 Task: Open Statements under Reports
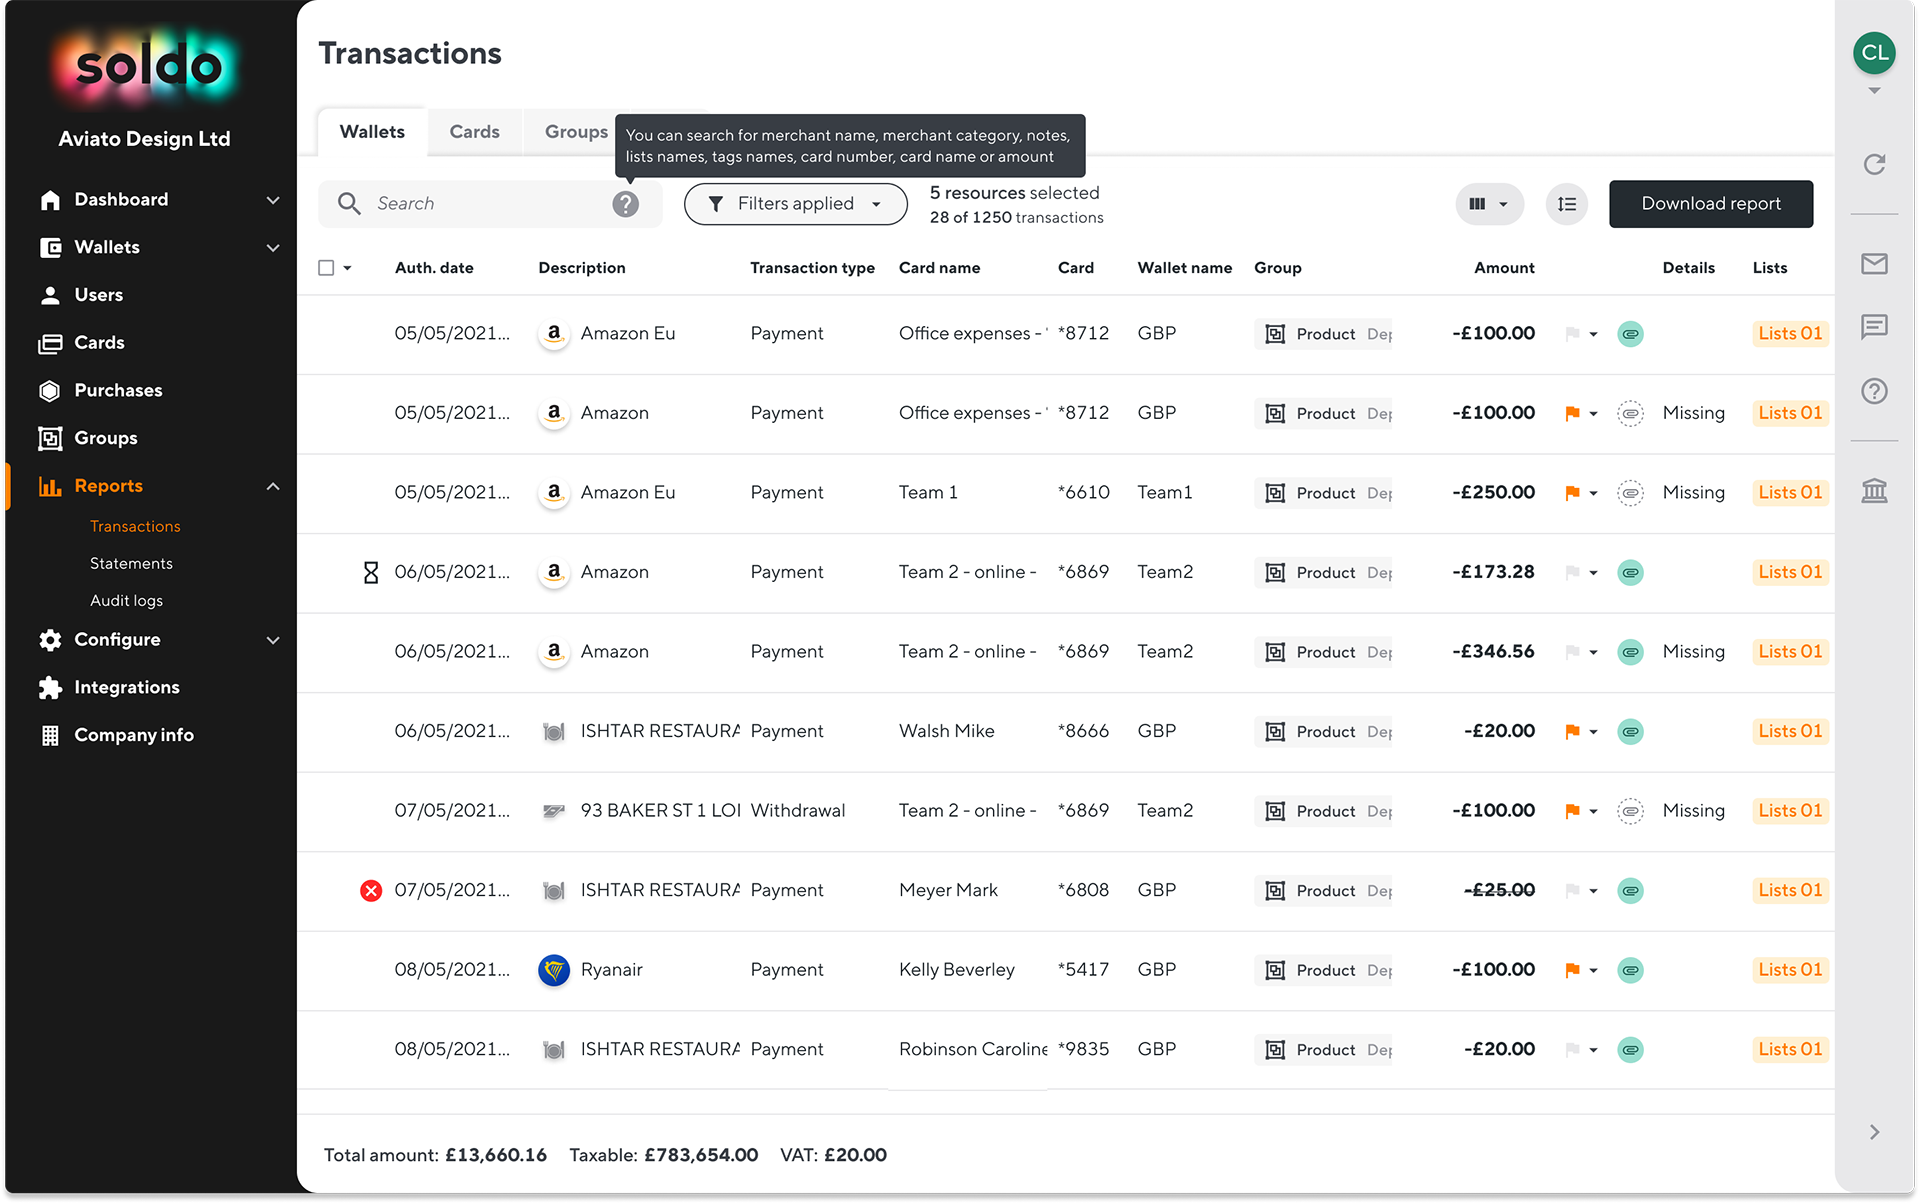point(131,563)
